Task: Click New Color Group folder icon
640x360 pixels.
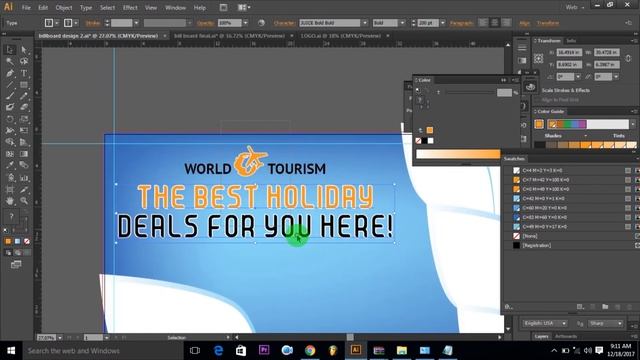Action: click(605, 307)
